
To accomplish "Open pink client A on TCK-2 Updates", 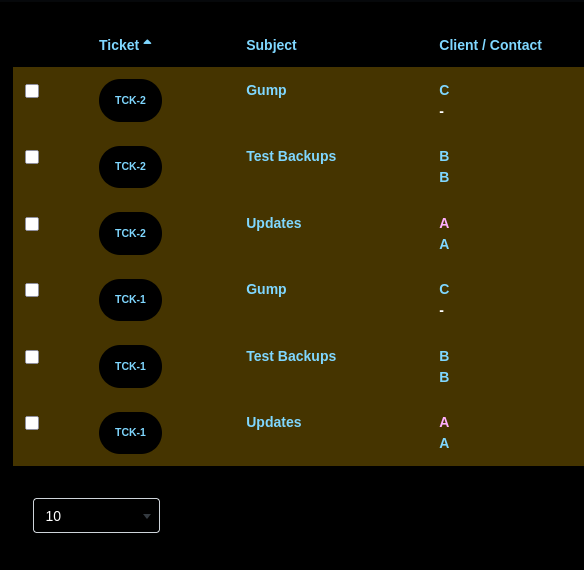I will pyautogui.click(x=444, y=223).
